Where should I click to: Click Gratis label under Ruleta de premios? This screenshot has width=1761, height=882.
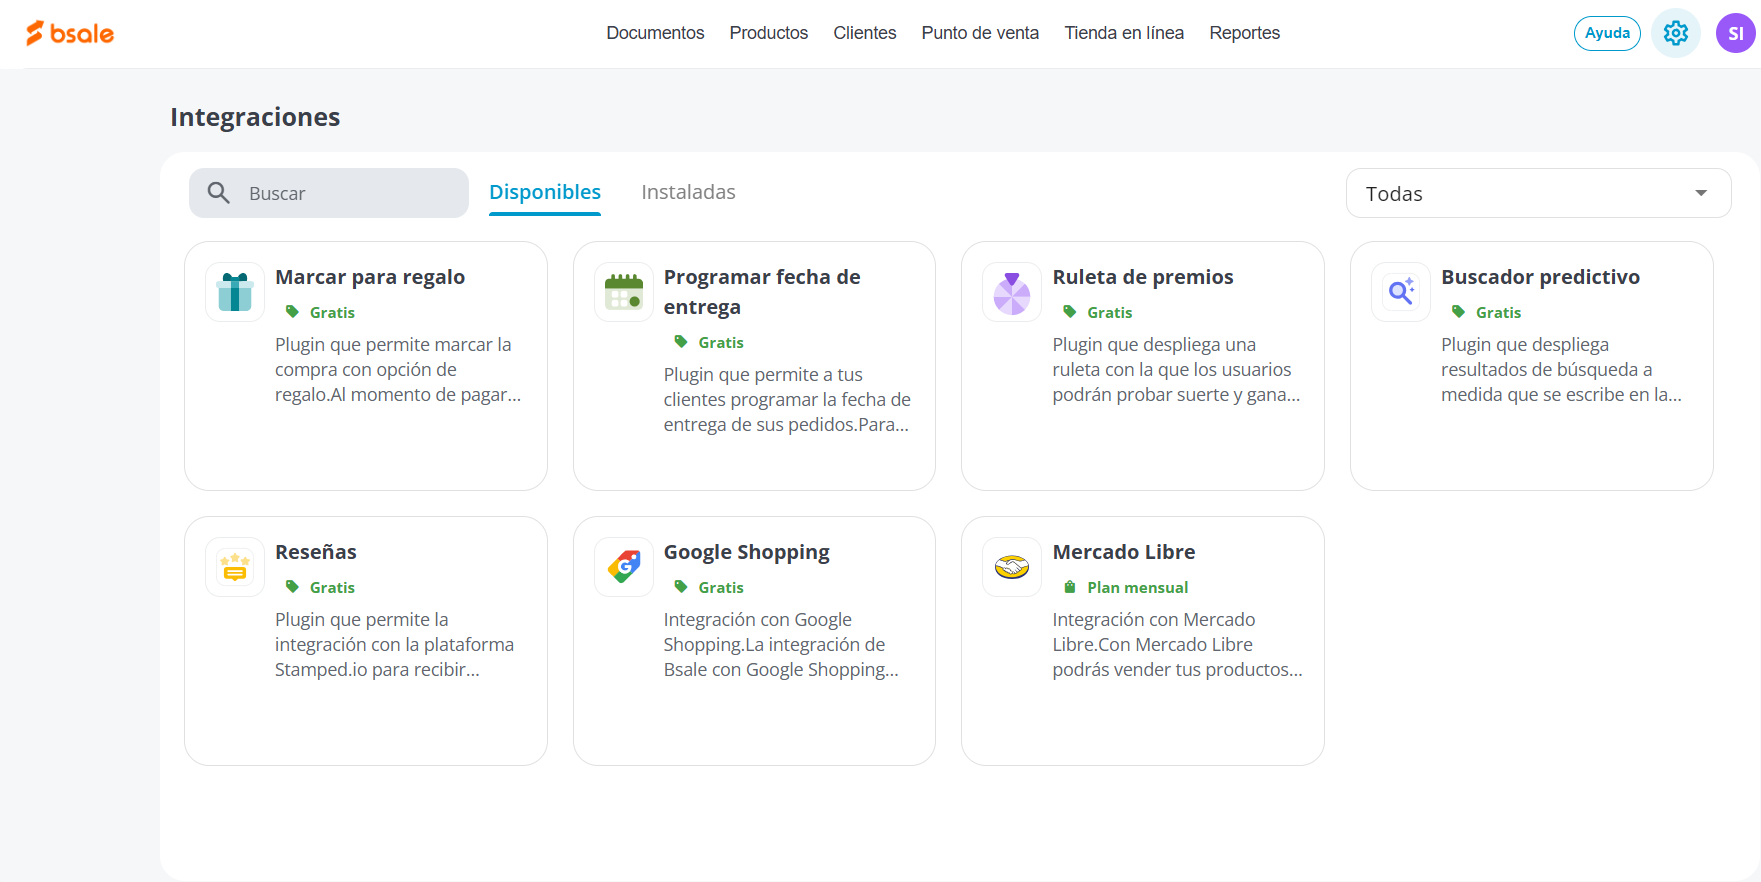pyautogui.click(x=1110, y=312)
